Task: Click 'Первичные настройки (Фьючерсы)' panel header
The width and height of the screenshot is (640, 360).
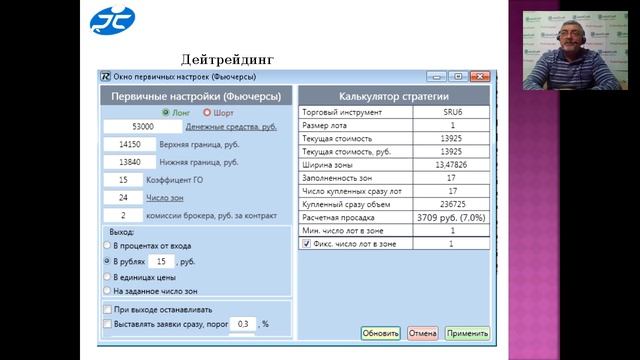Action: (196, 96)
